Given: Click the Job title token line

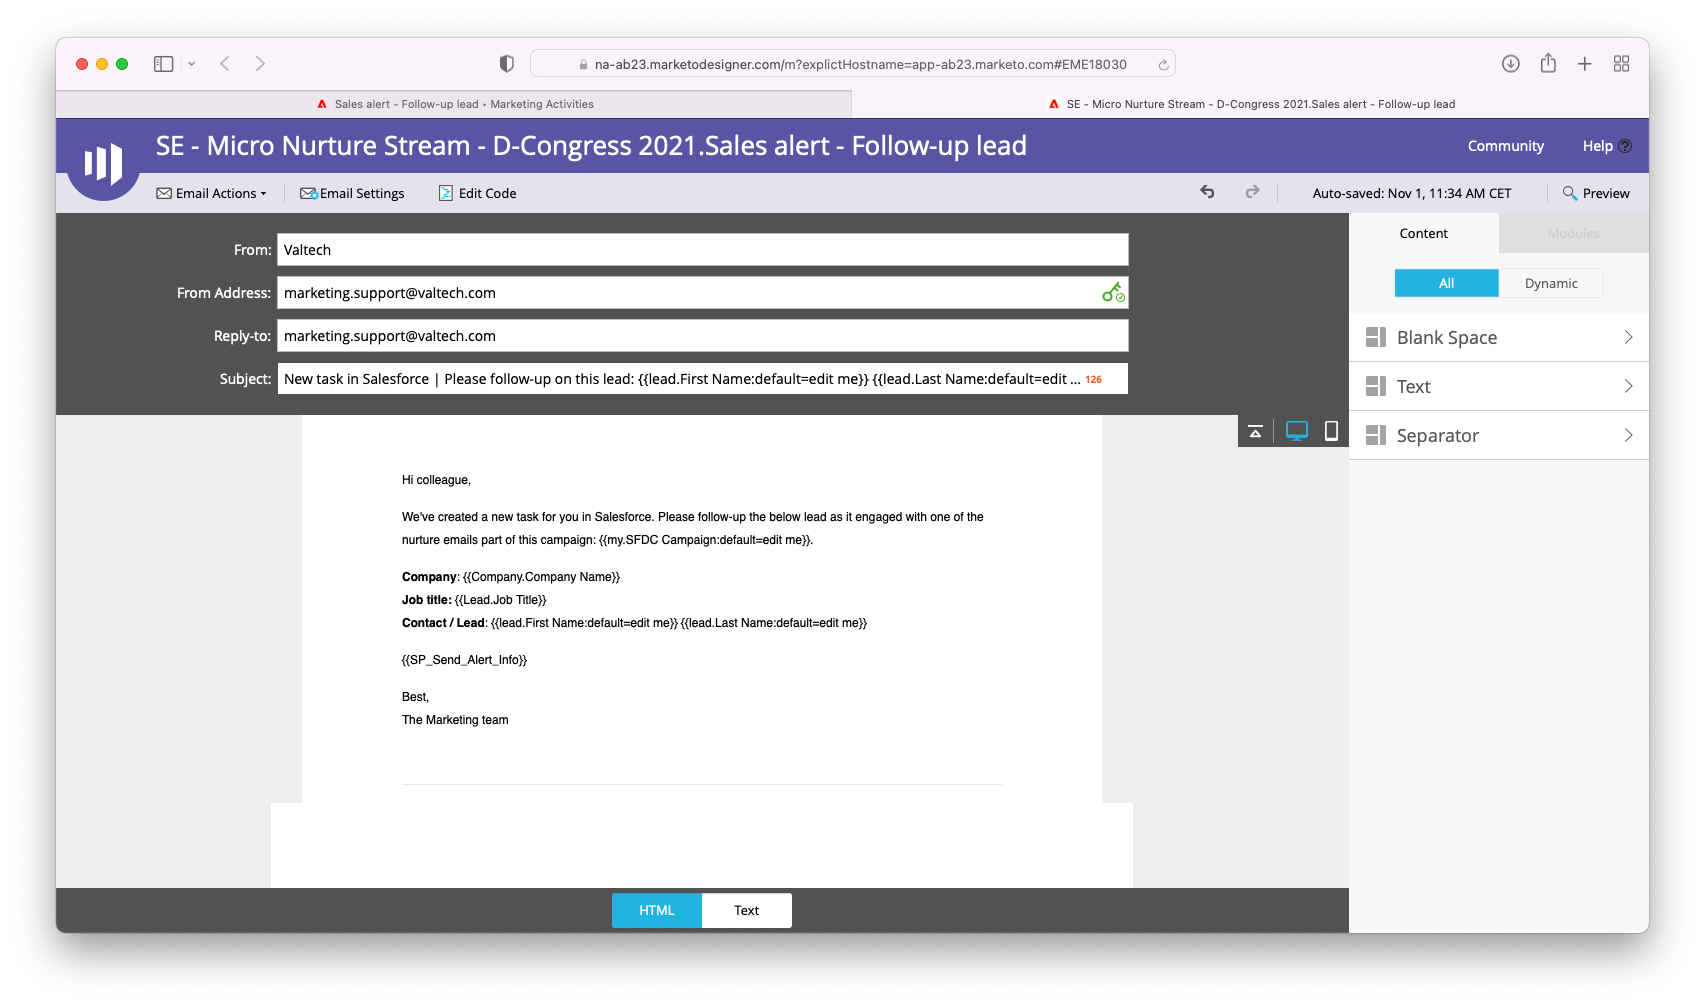Looking at the screenshot, I should click(474, 600).
